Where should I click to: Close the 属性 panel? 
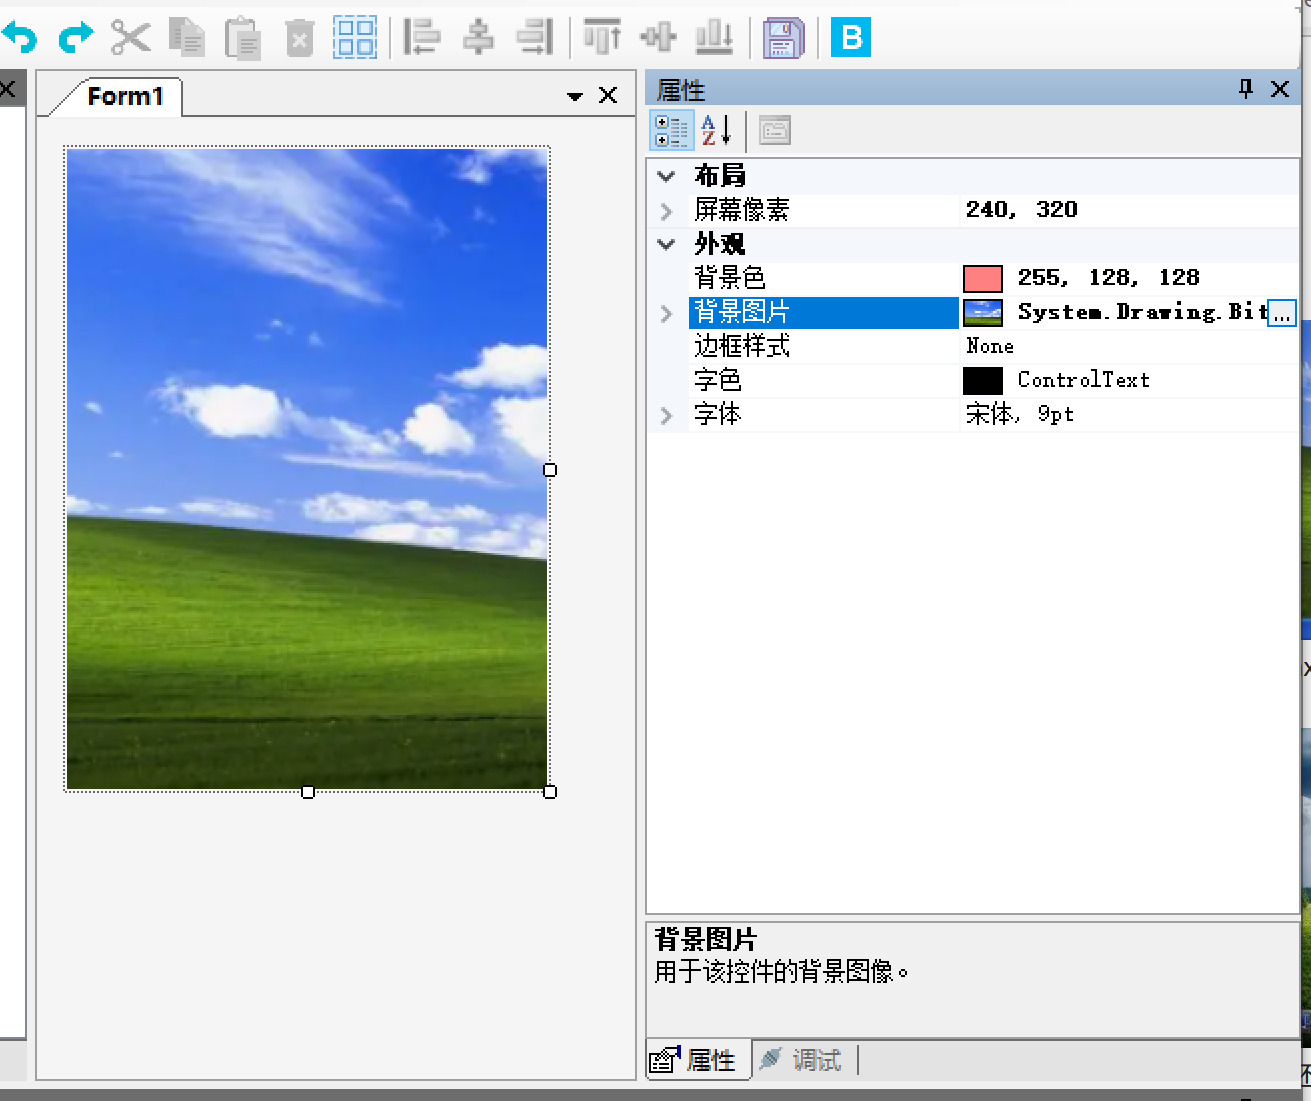coord(1280,89)
